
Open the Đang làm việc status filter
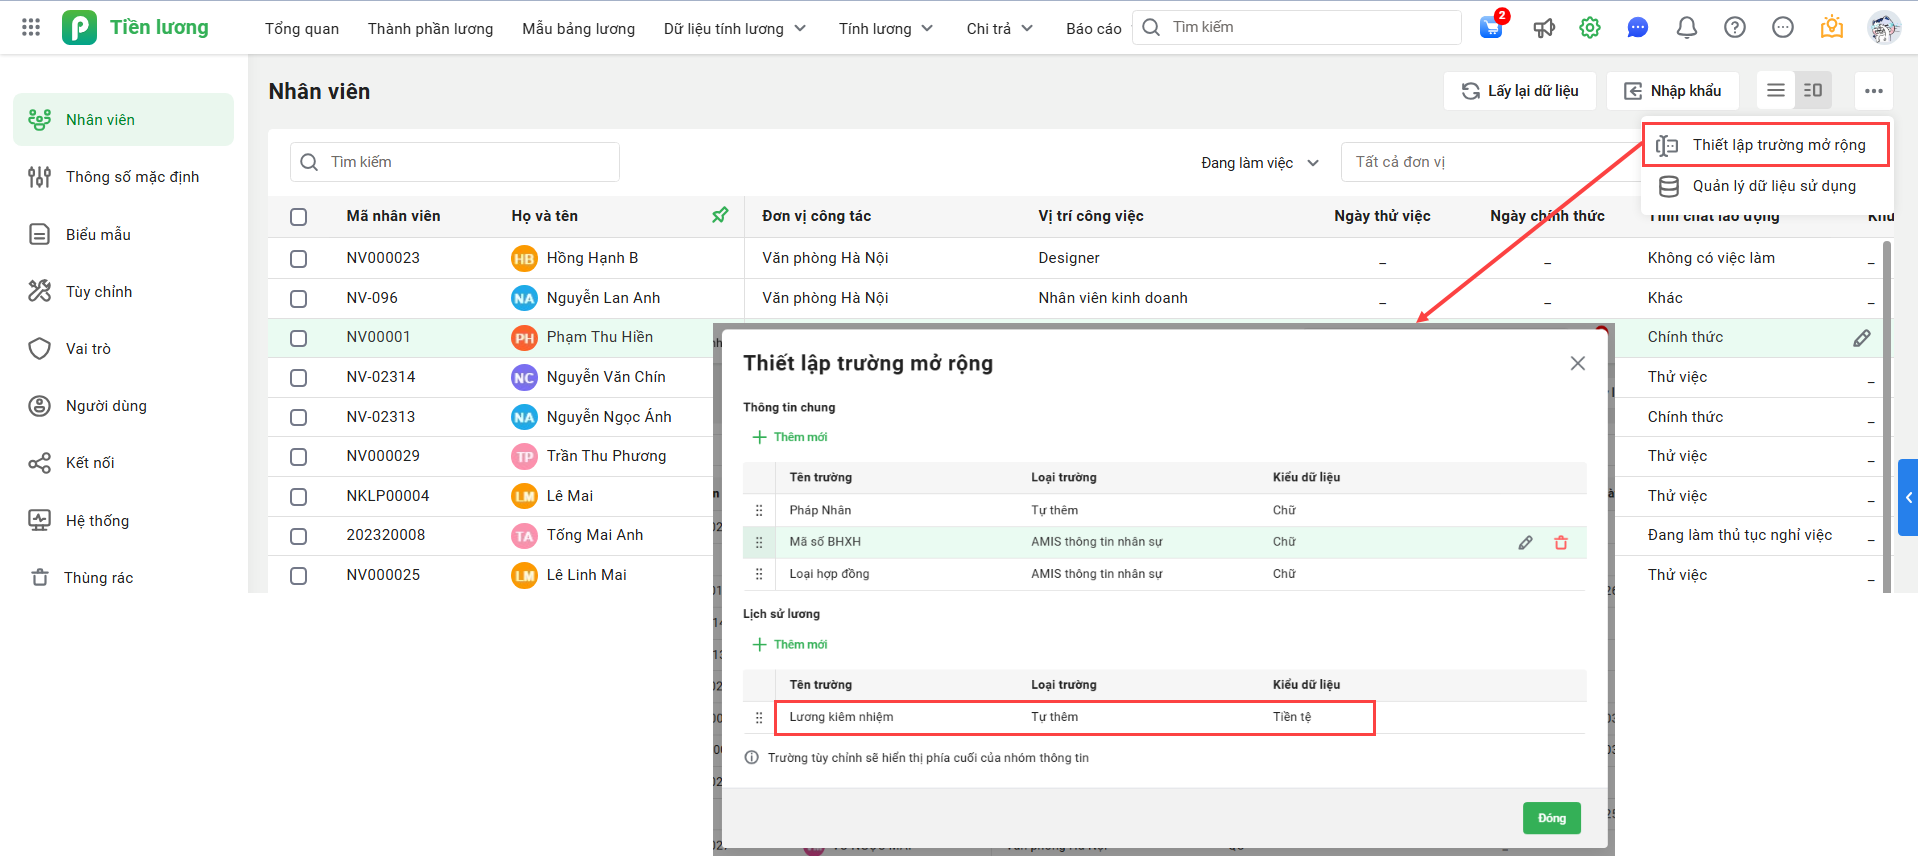coord(1260,162)
